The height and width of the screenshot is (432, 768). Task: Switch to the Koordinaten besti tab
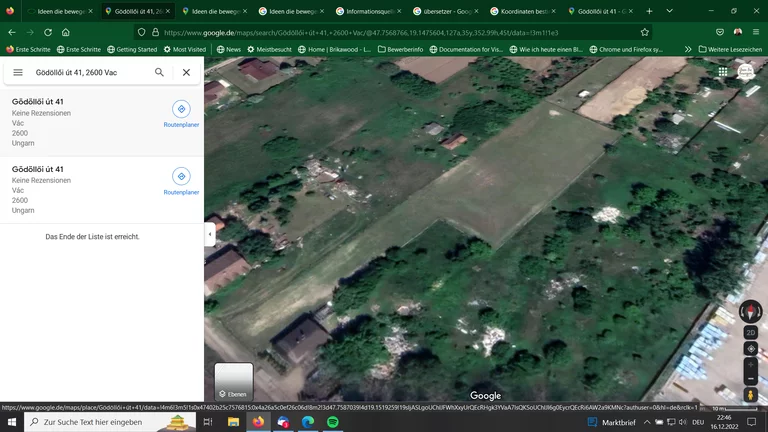click(x=523, y=11)
